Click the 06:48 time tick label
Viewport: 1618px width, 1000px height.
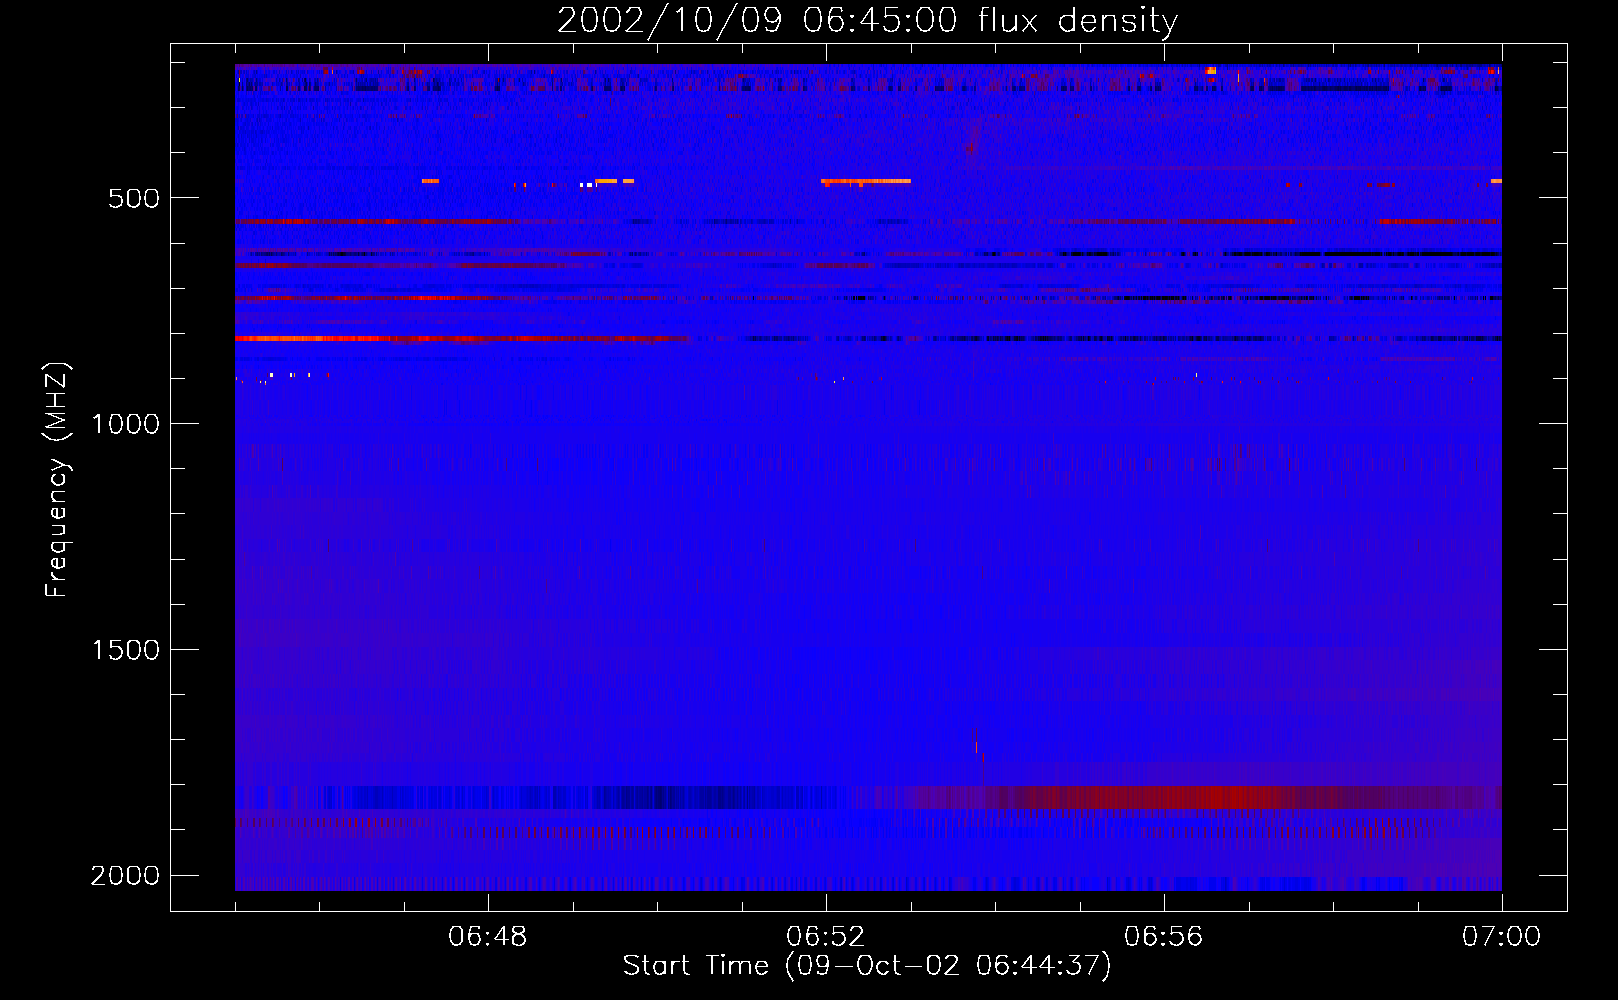coord(488,937)
